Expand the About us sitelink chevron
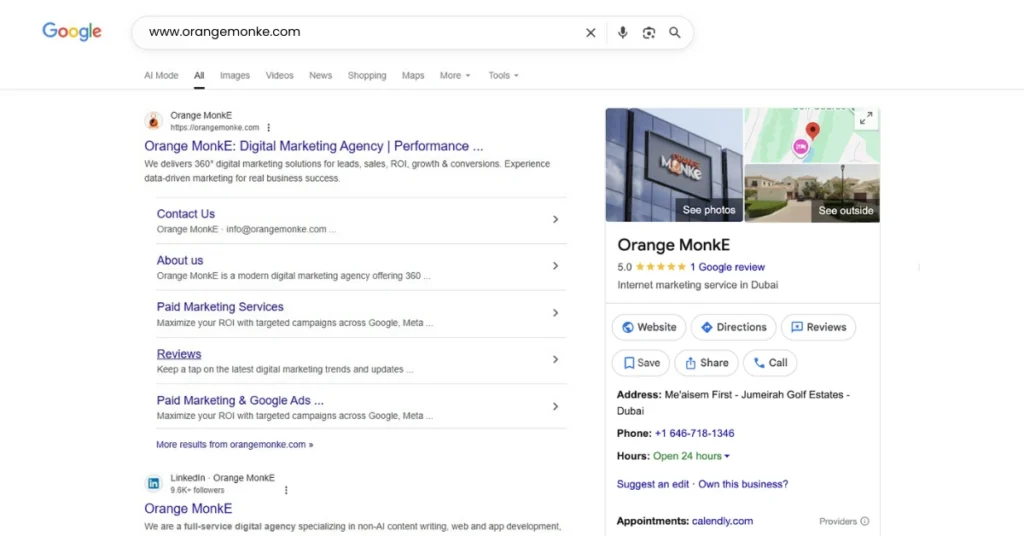Screen dimensions: 1024x536 pyautogui.click(x=555, y=266)
